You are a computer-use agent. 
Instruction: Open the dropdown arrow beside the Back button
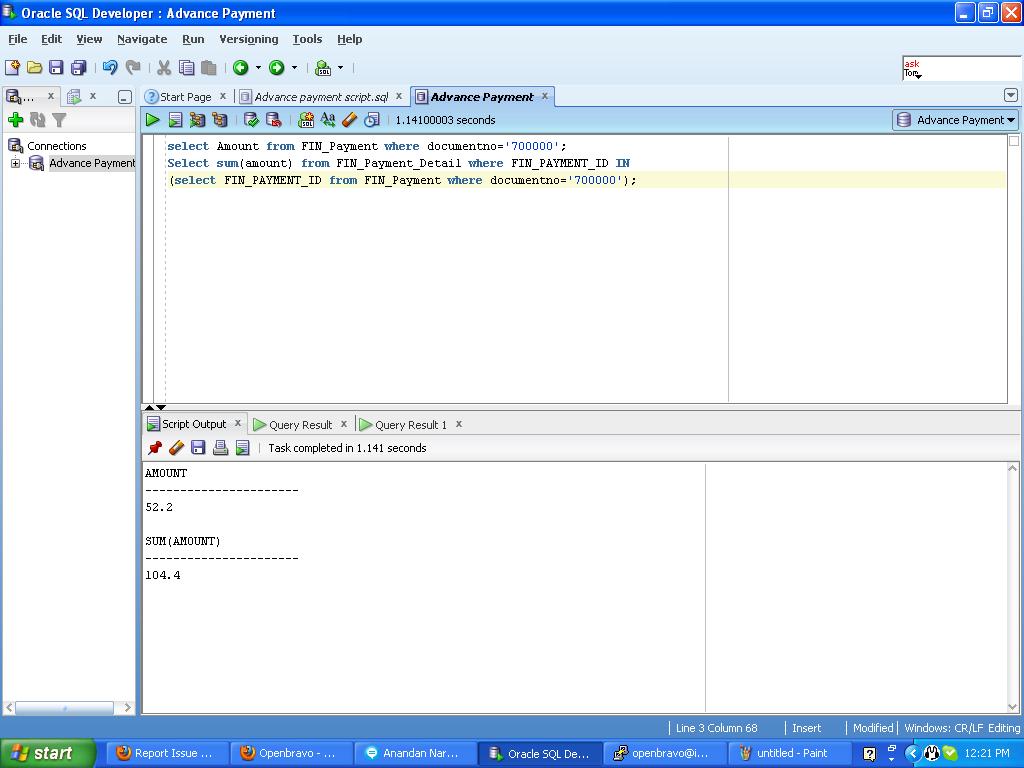(x=258, y=68)
